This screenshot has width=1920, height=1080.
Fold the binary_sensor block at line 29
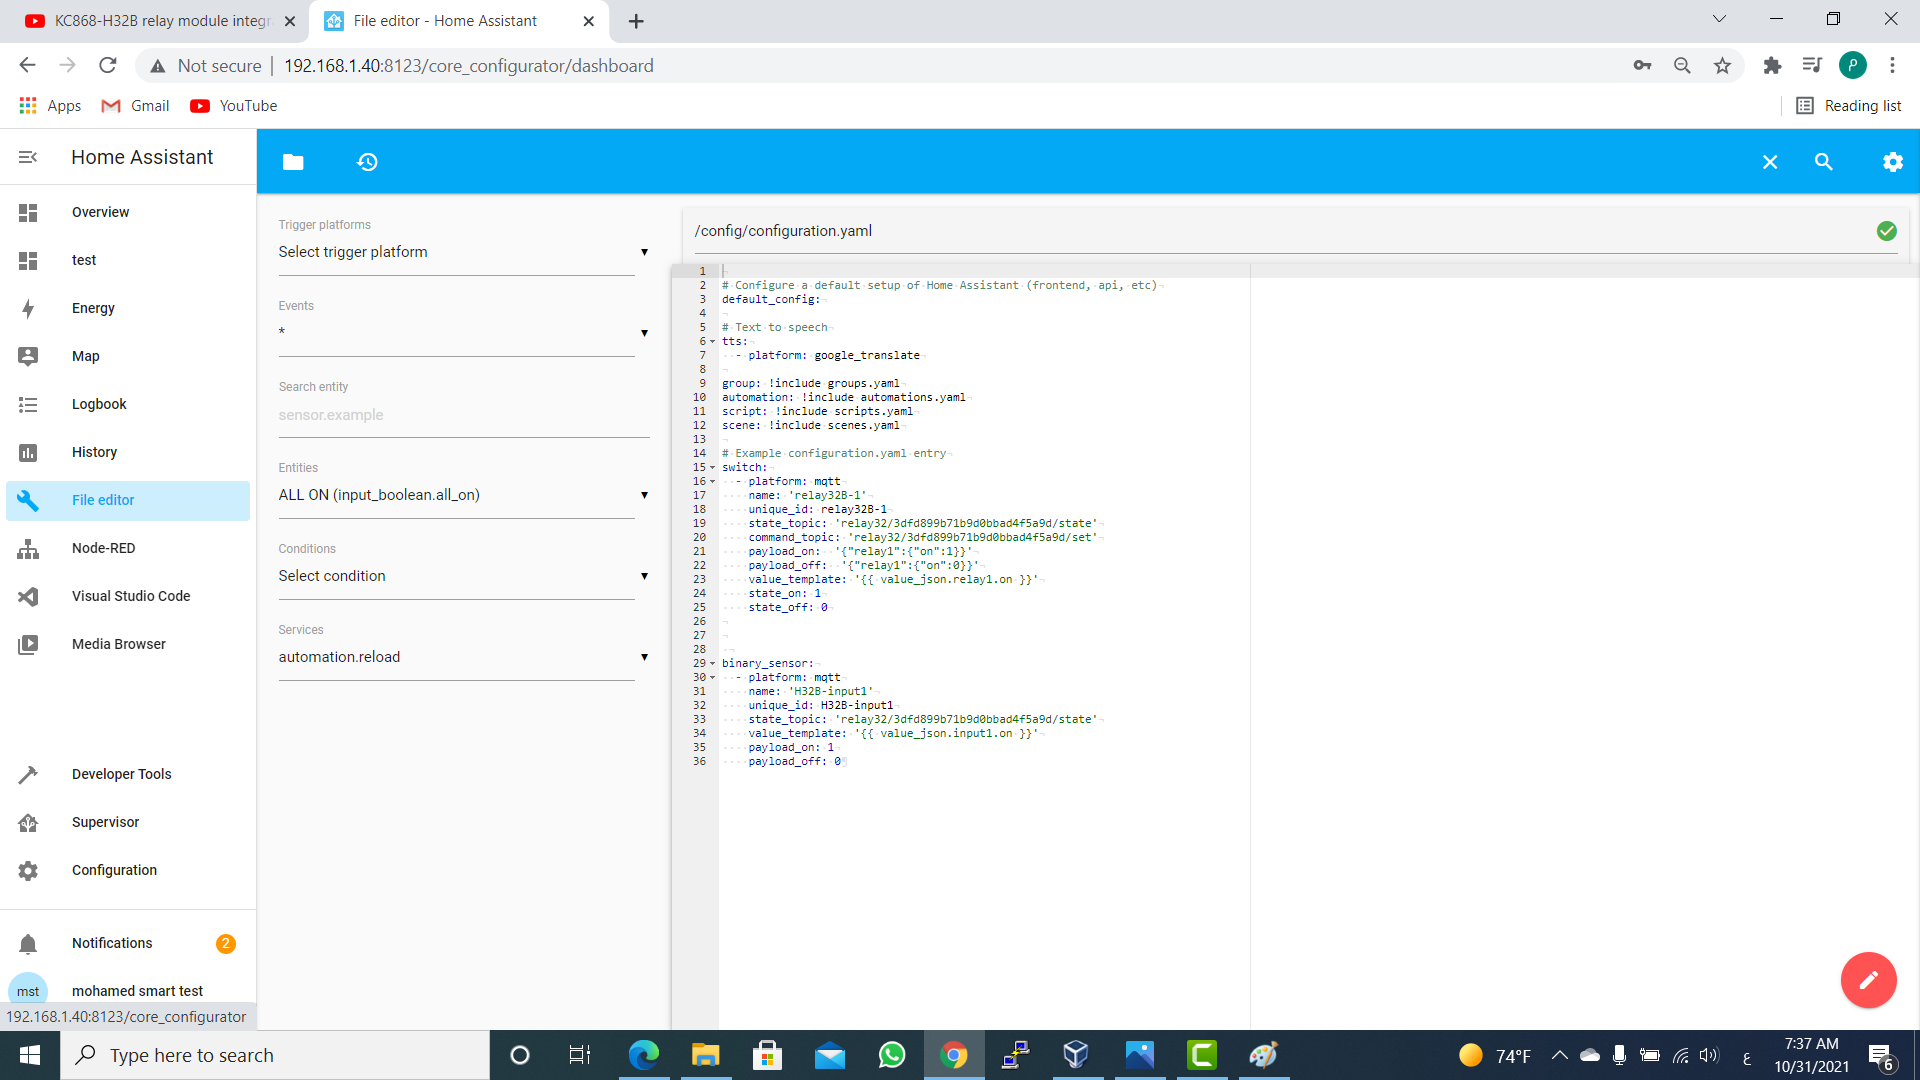(712, 664)
